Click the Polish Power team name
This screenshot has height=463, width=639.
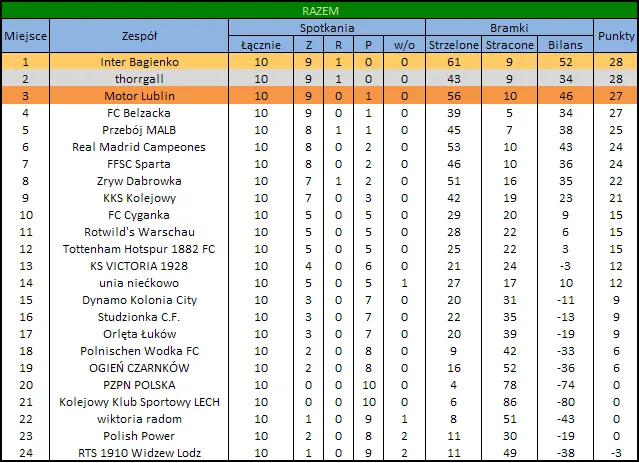[139, 436]
